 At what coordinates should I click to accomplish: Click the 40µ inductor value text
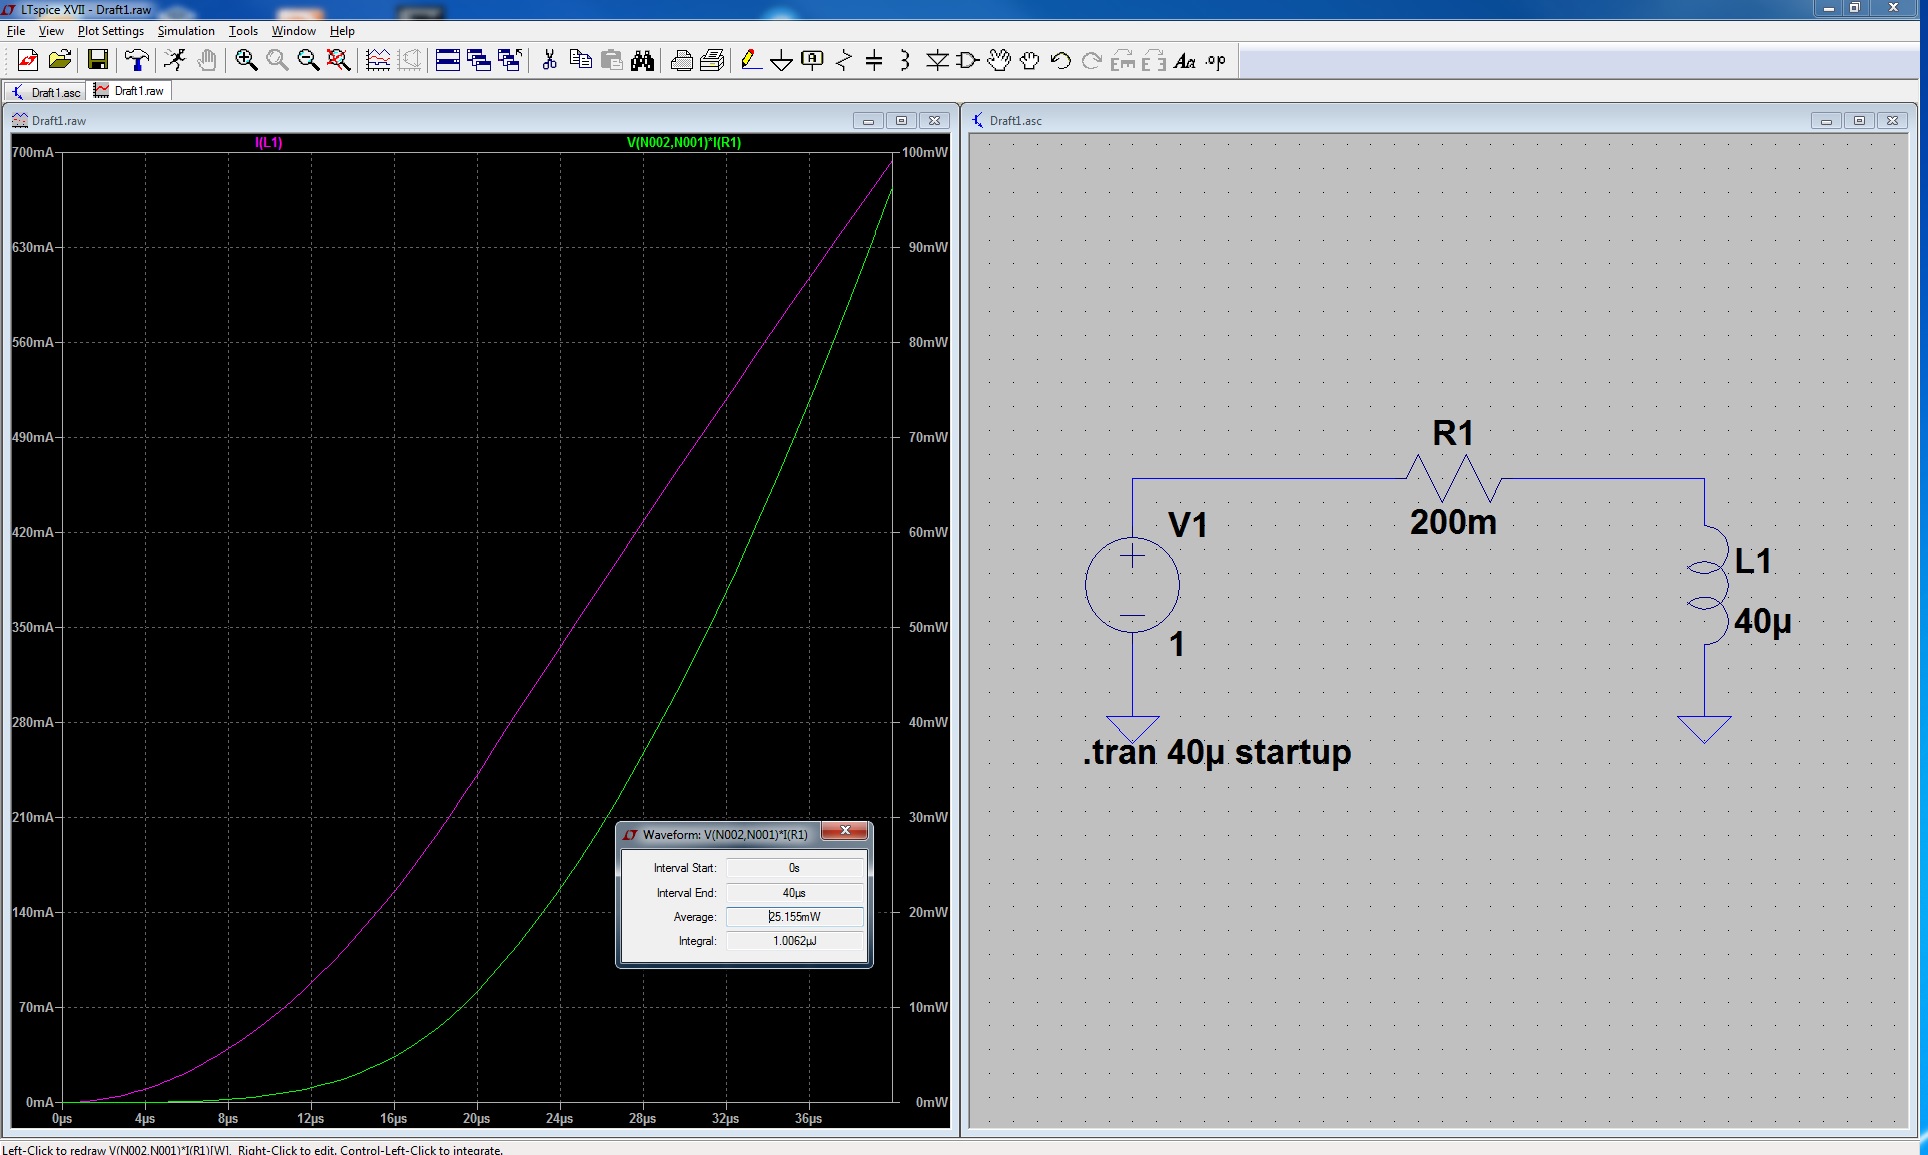click(x=1762, y=622)
